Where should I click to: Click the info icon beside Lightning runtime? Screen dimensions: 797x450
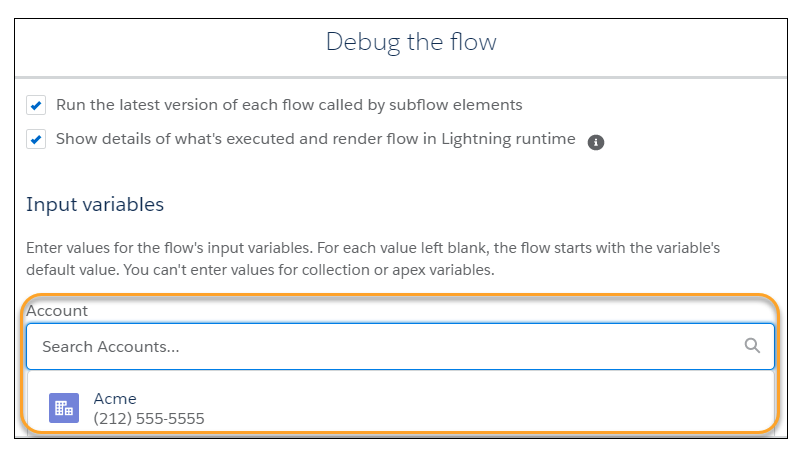coord(596,142)
